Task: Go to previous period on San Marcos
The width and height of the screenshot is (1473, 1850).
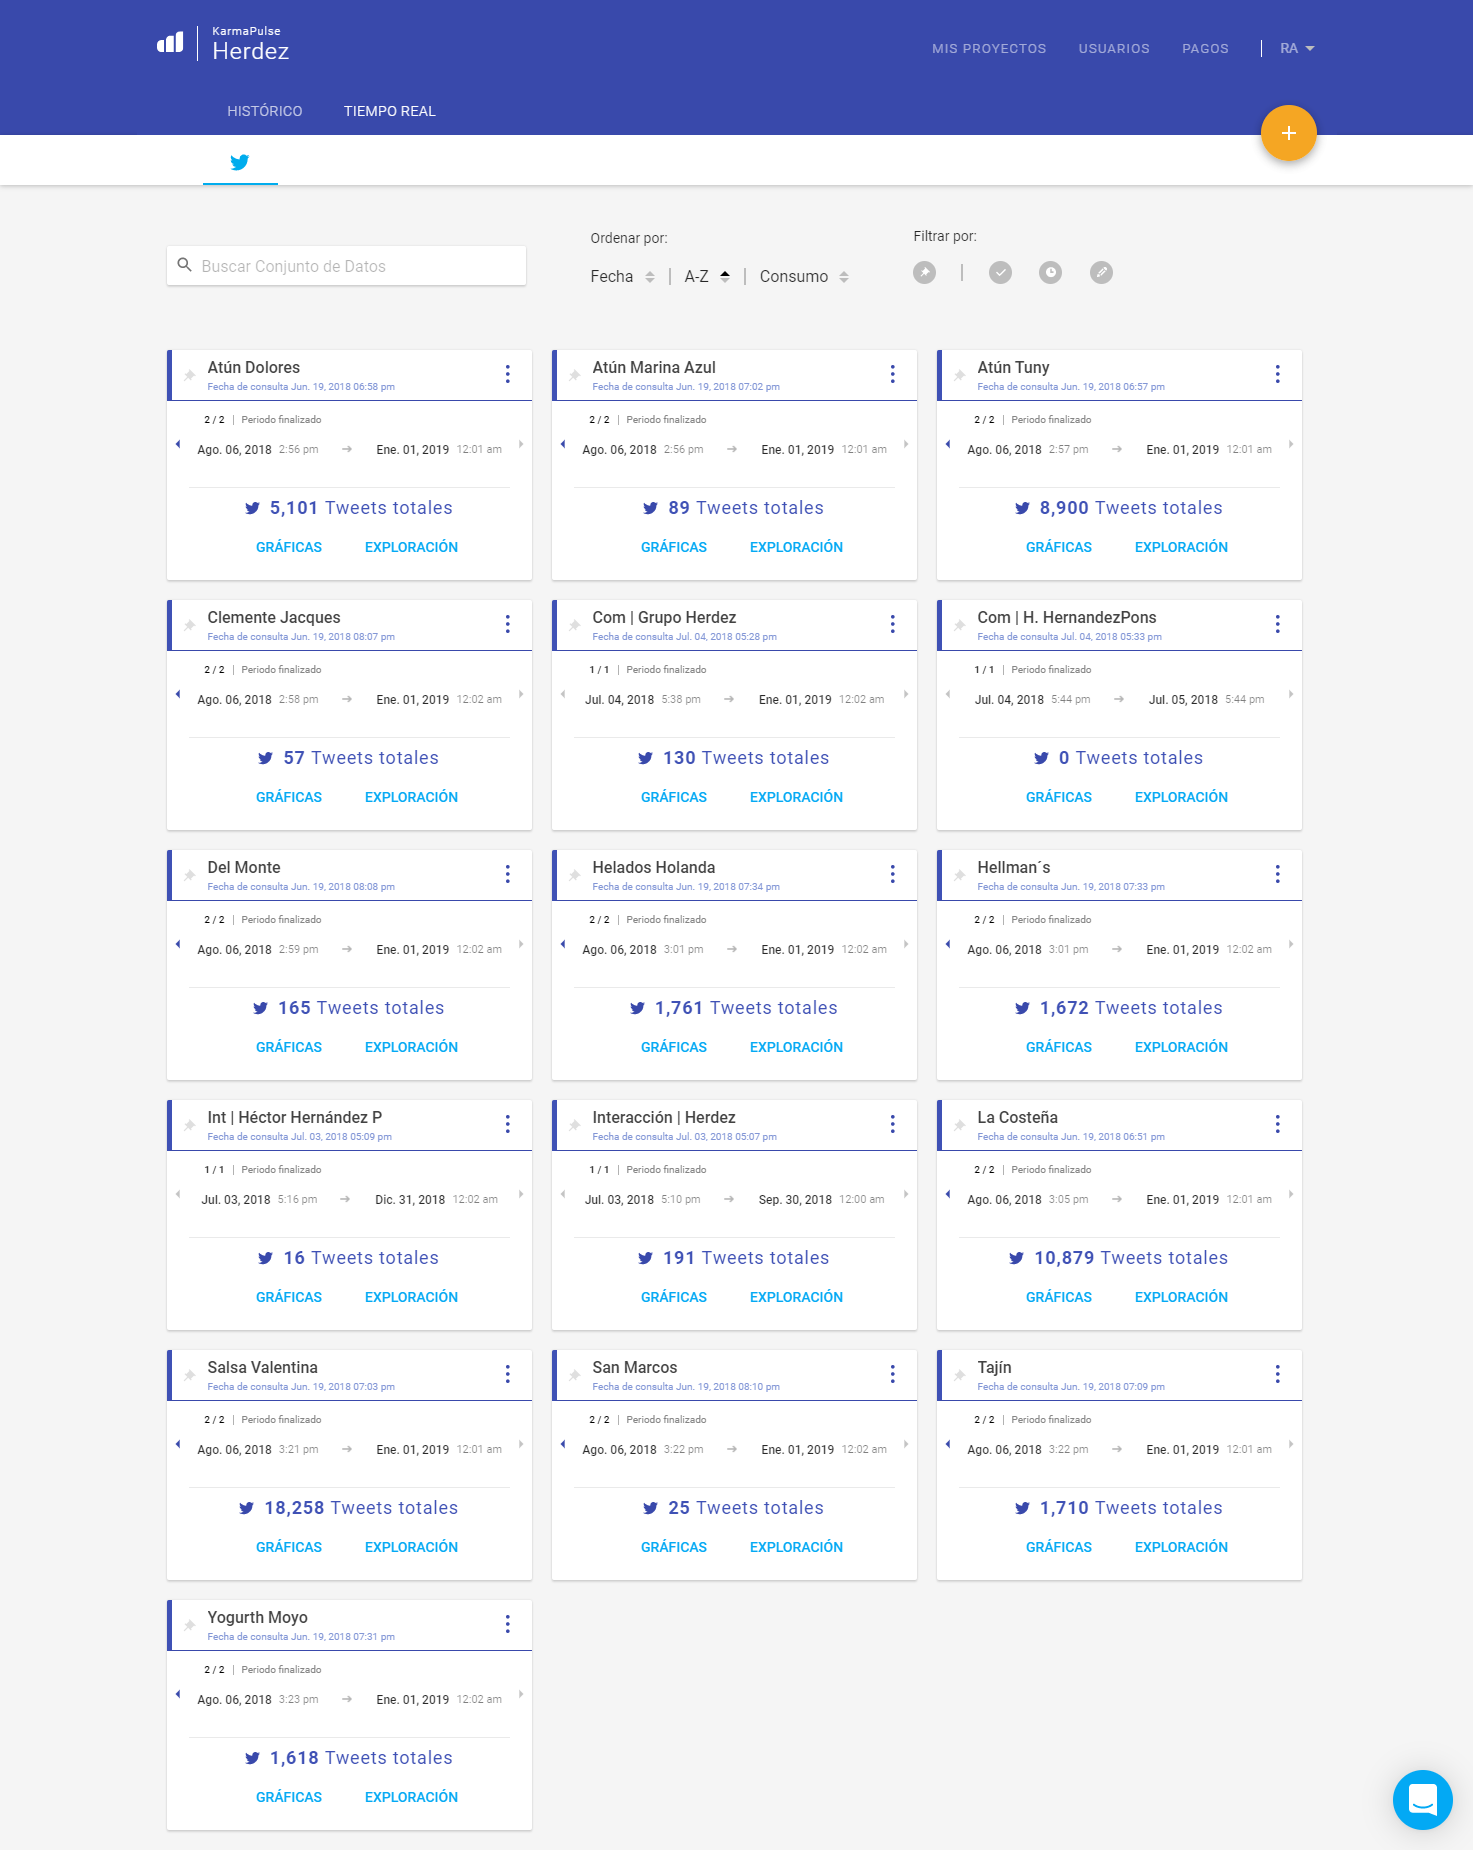Action: pos(563,1444)
